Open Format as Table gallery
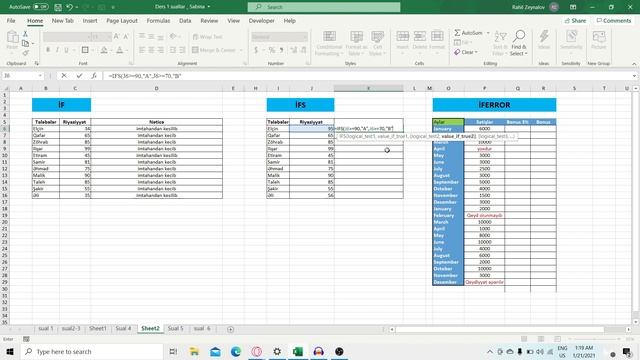The width and height of the screenshot is (640, 360). pos(356,43)
